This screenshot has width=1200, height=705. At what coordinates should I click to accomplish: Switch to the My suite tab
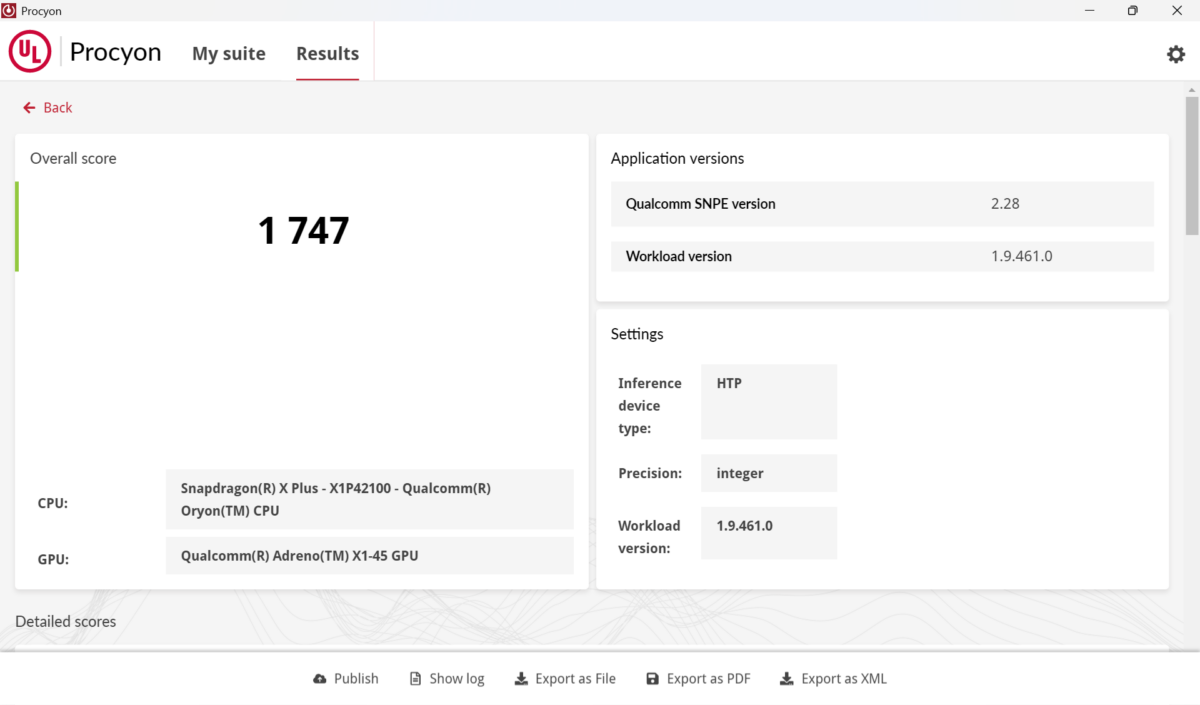point(229,53)
